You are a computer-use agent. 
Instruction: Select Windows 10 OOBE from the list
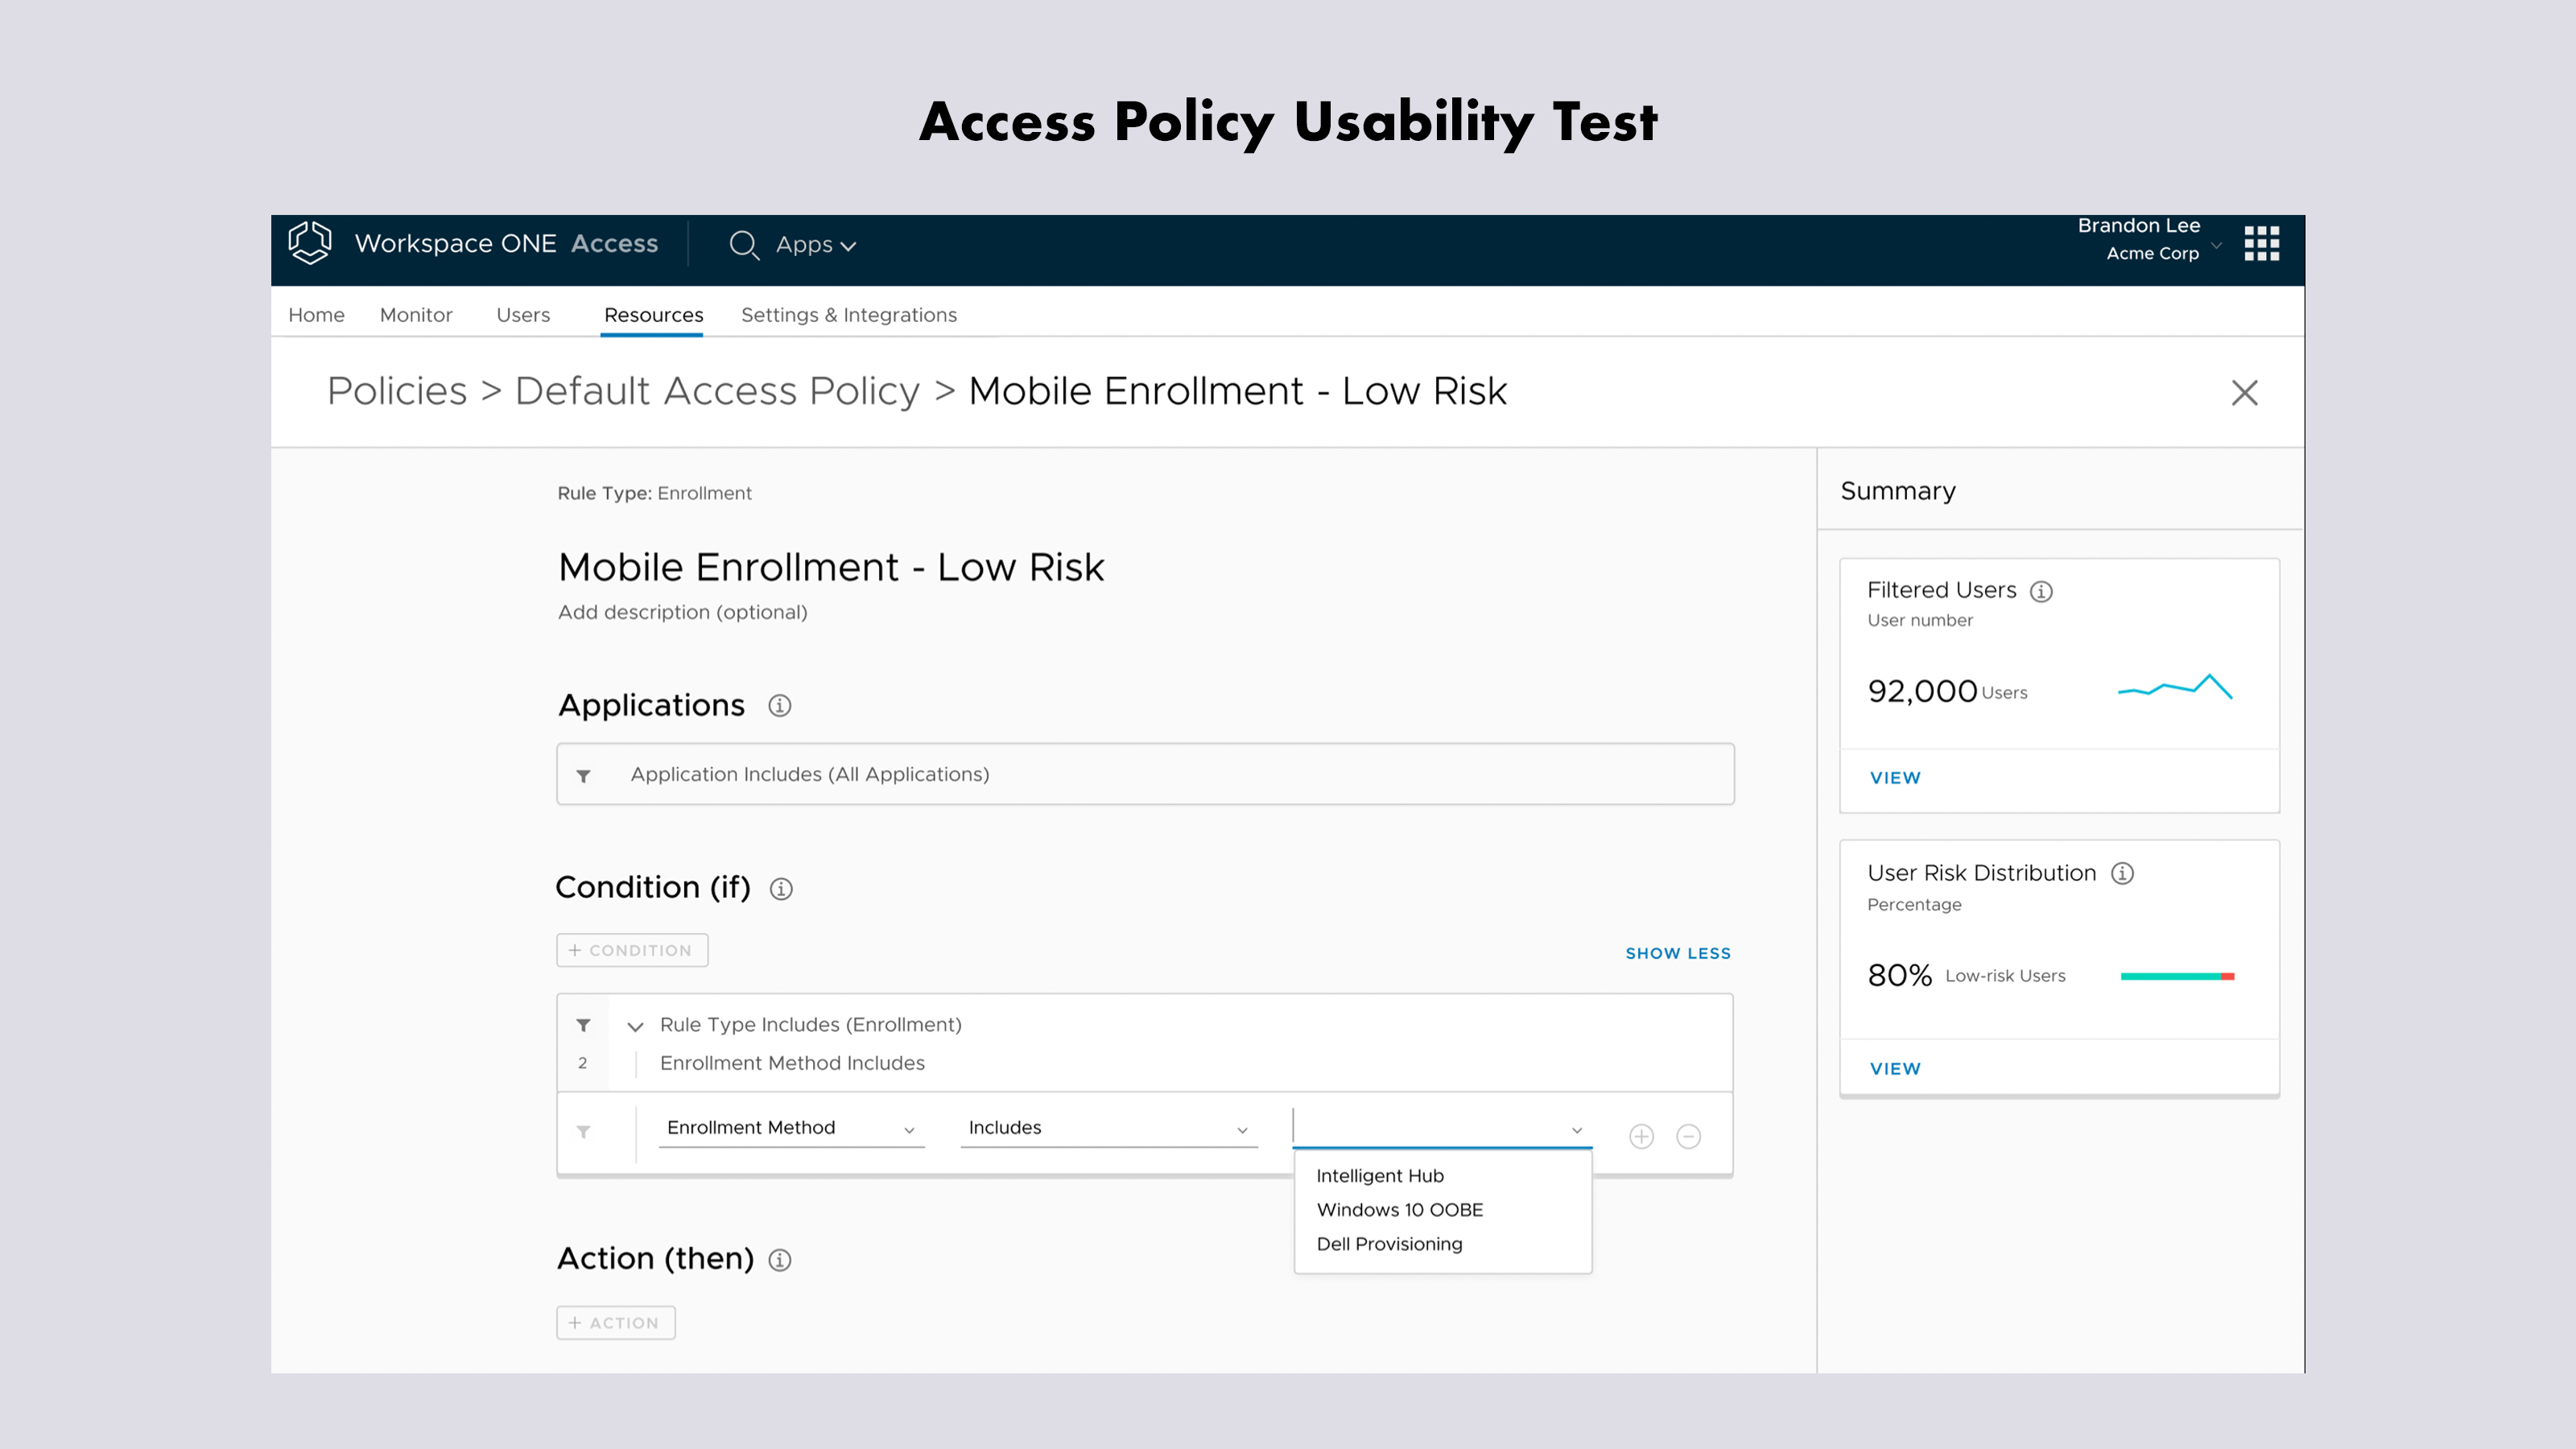pyautogui.click(x=1399, y=1210)
